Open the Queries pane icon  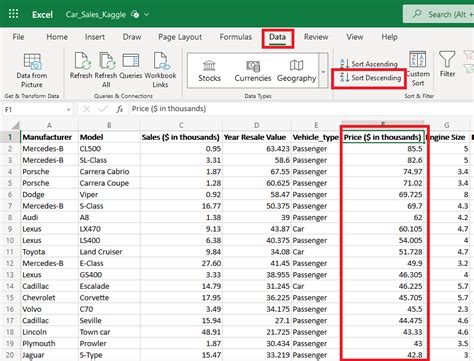(131, 61)
